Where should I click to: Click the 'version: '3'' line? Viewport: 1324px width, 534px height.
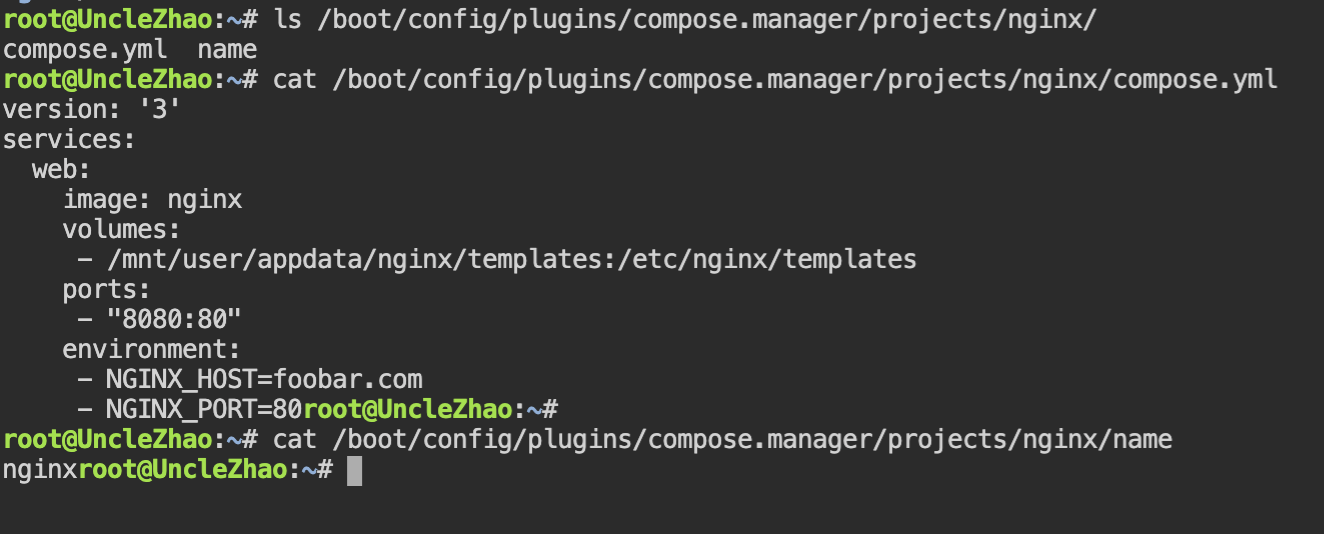92,109
